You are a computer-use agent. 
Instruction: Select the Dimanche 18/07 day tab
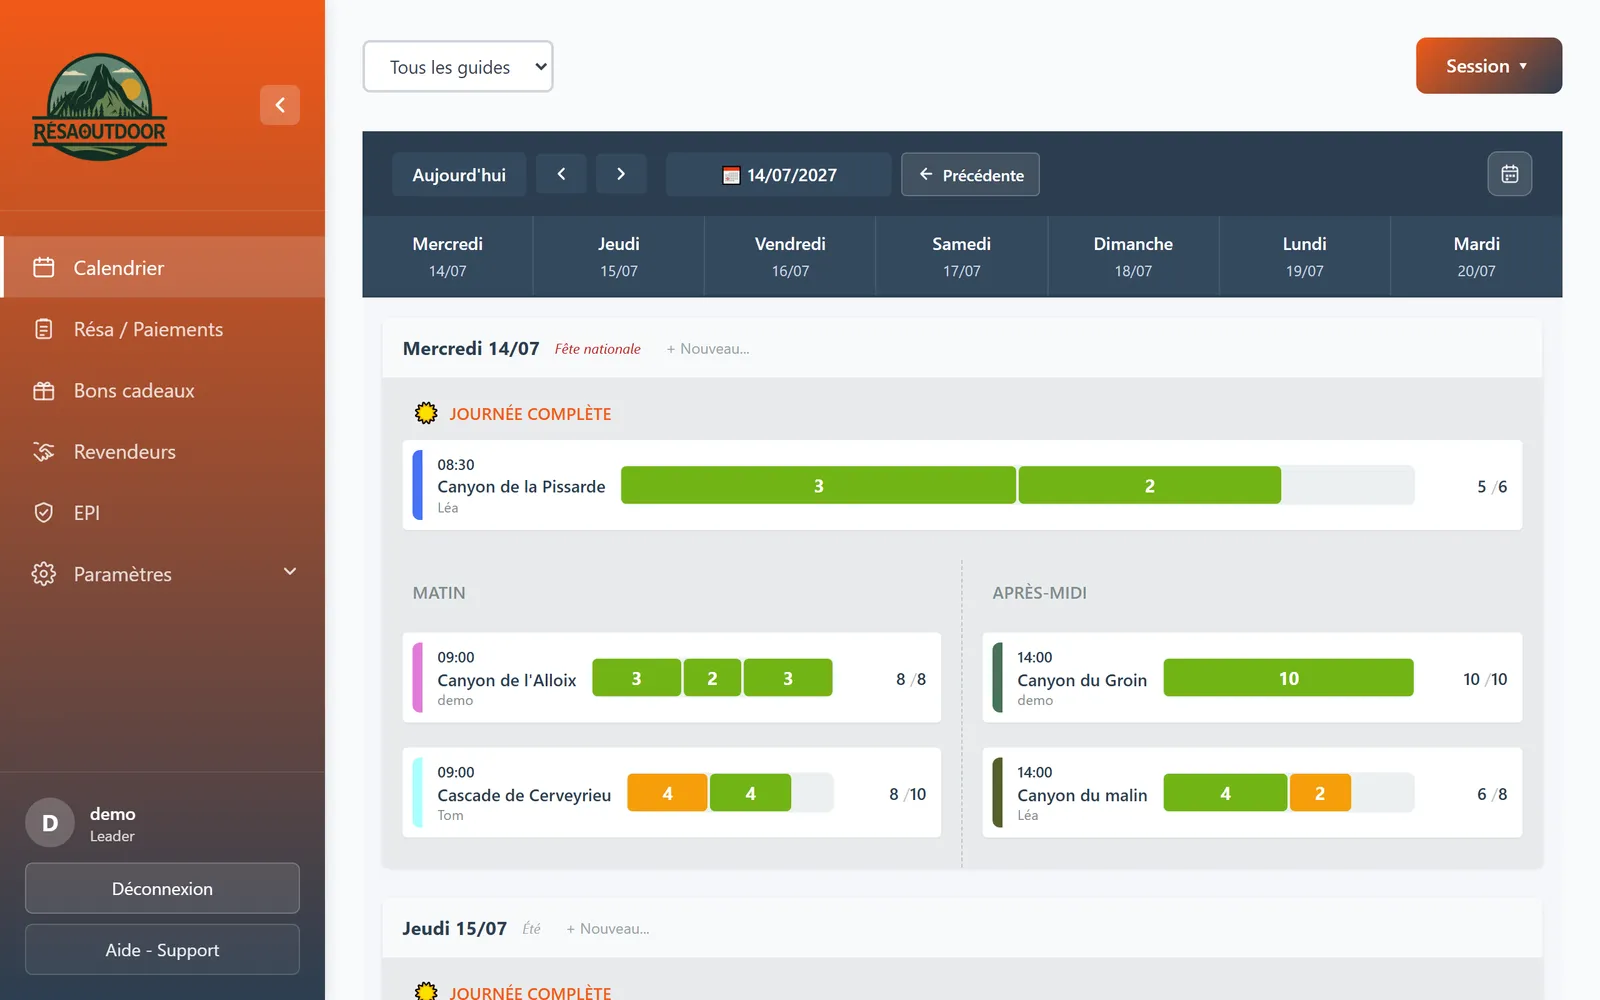click(x=1133, y=257)
